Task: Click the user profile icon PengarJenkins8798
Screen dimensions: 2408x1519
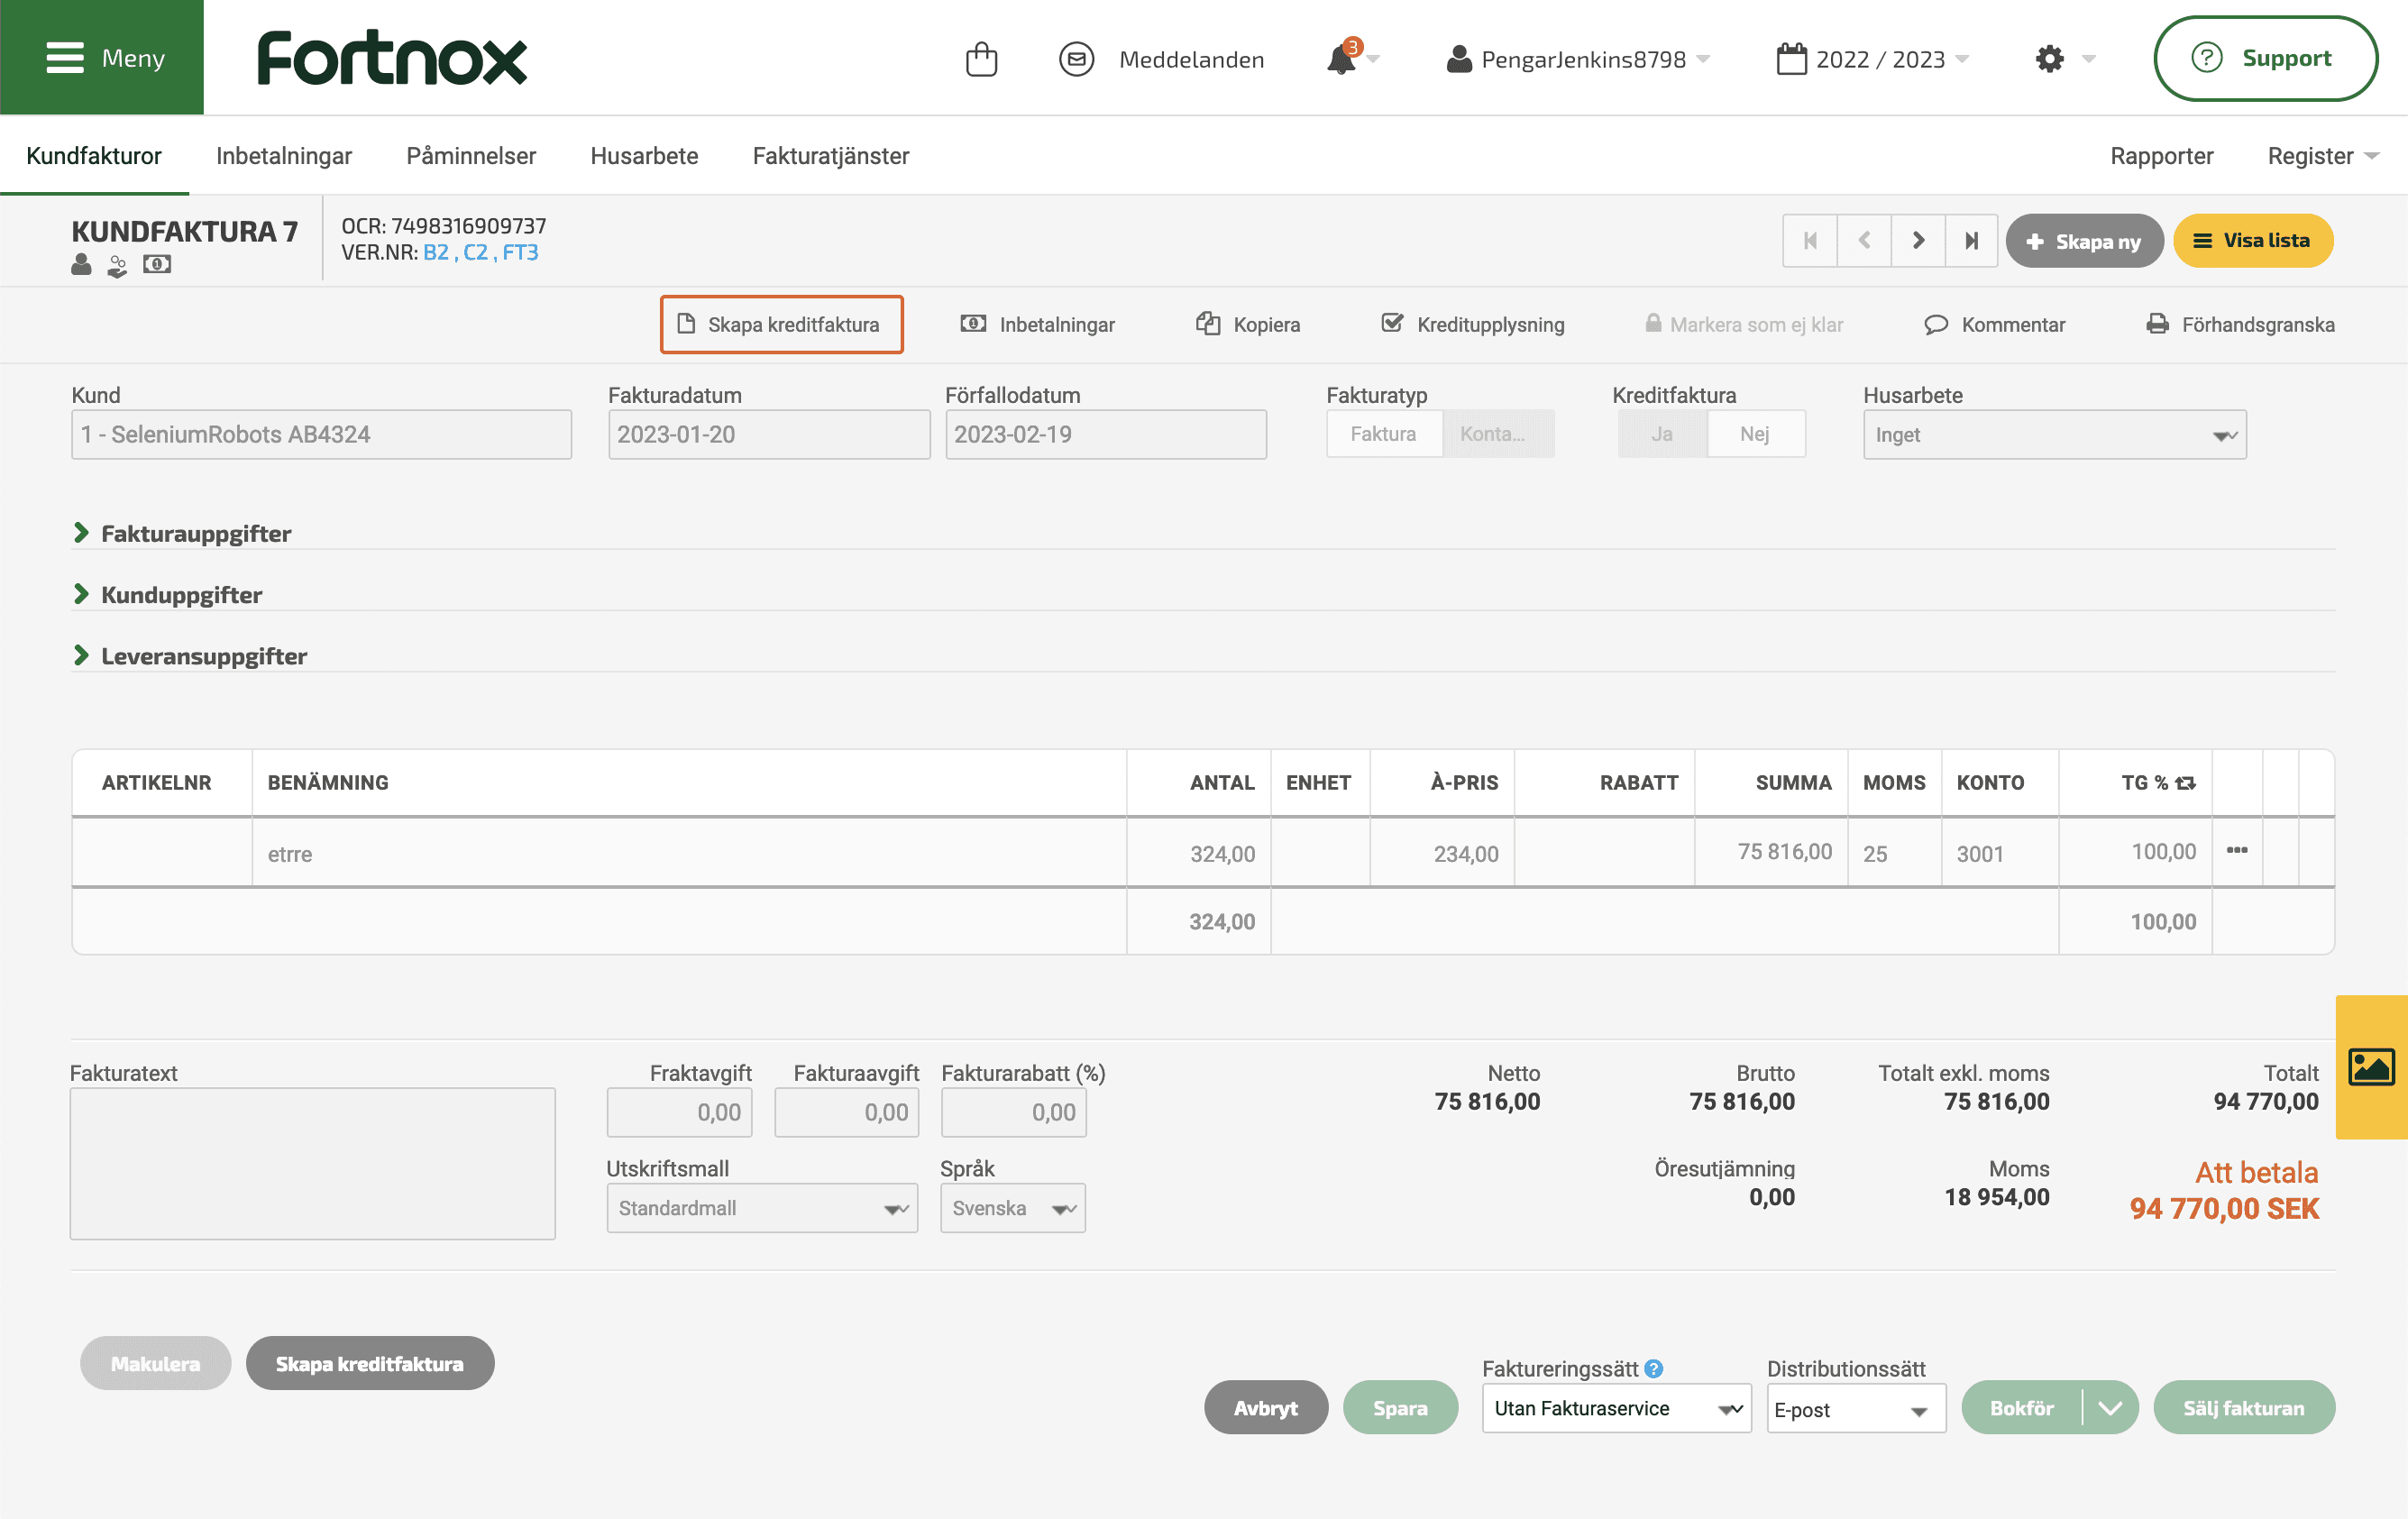Action: point(1459,59)
